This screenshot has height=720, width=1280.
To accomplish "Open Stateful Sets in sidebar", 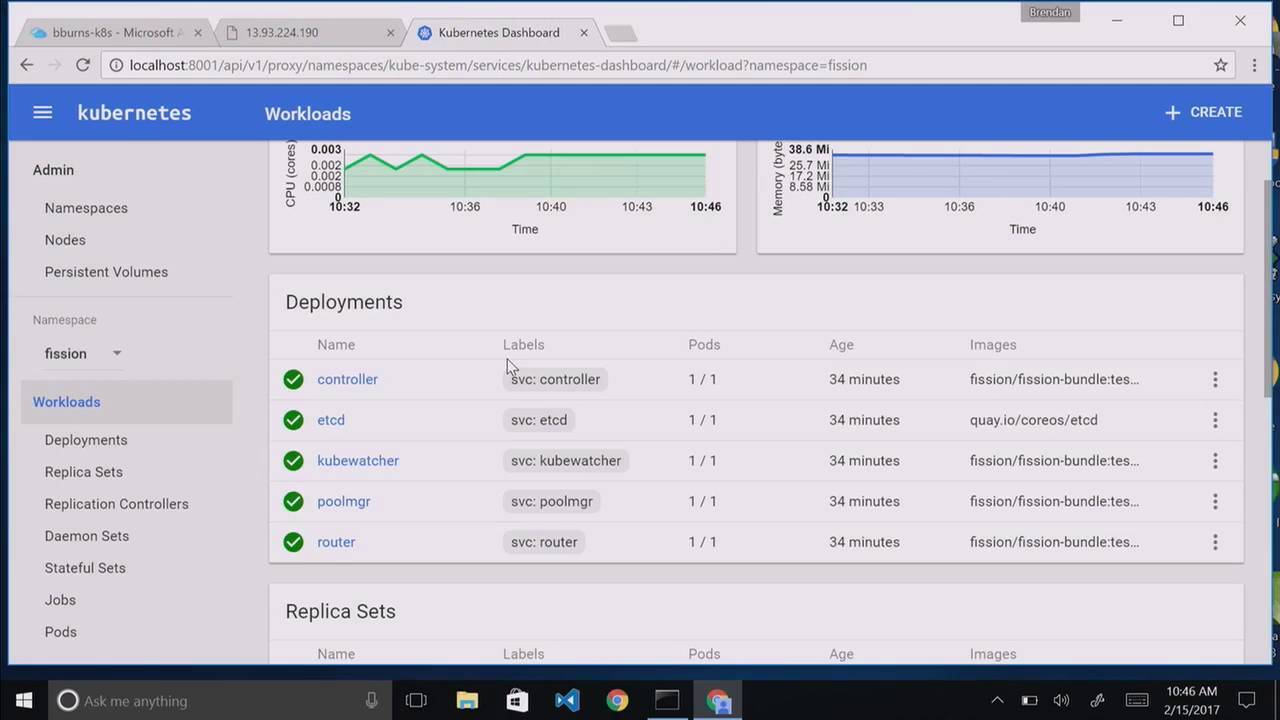I will click(85, 568).
